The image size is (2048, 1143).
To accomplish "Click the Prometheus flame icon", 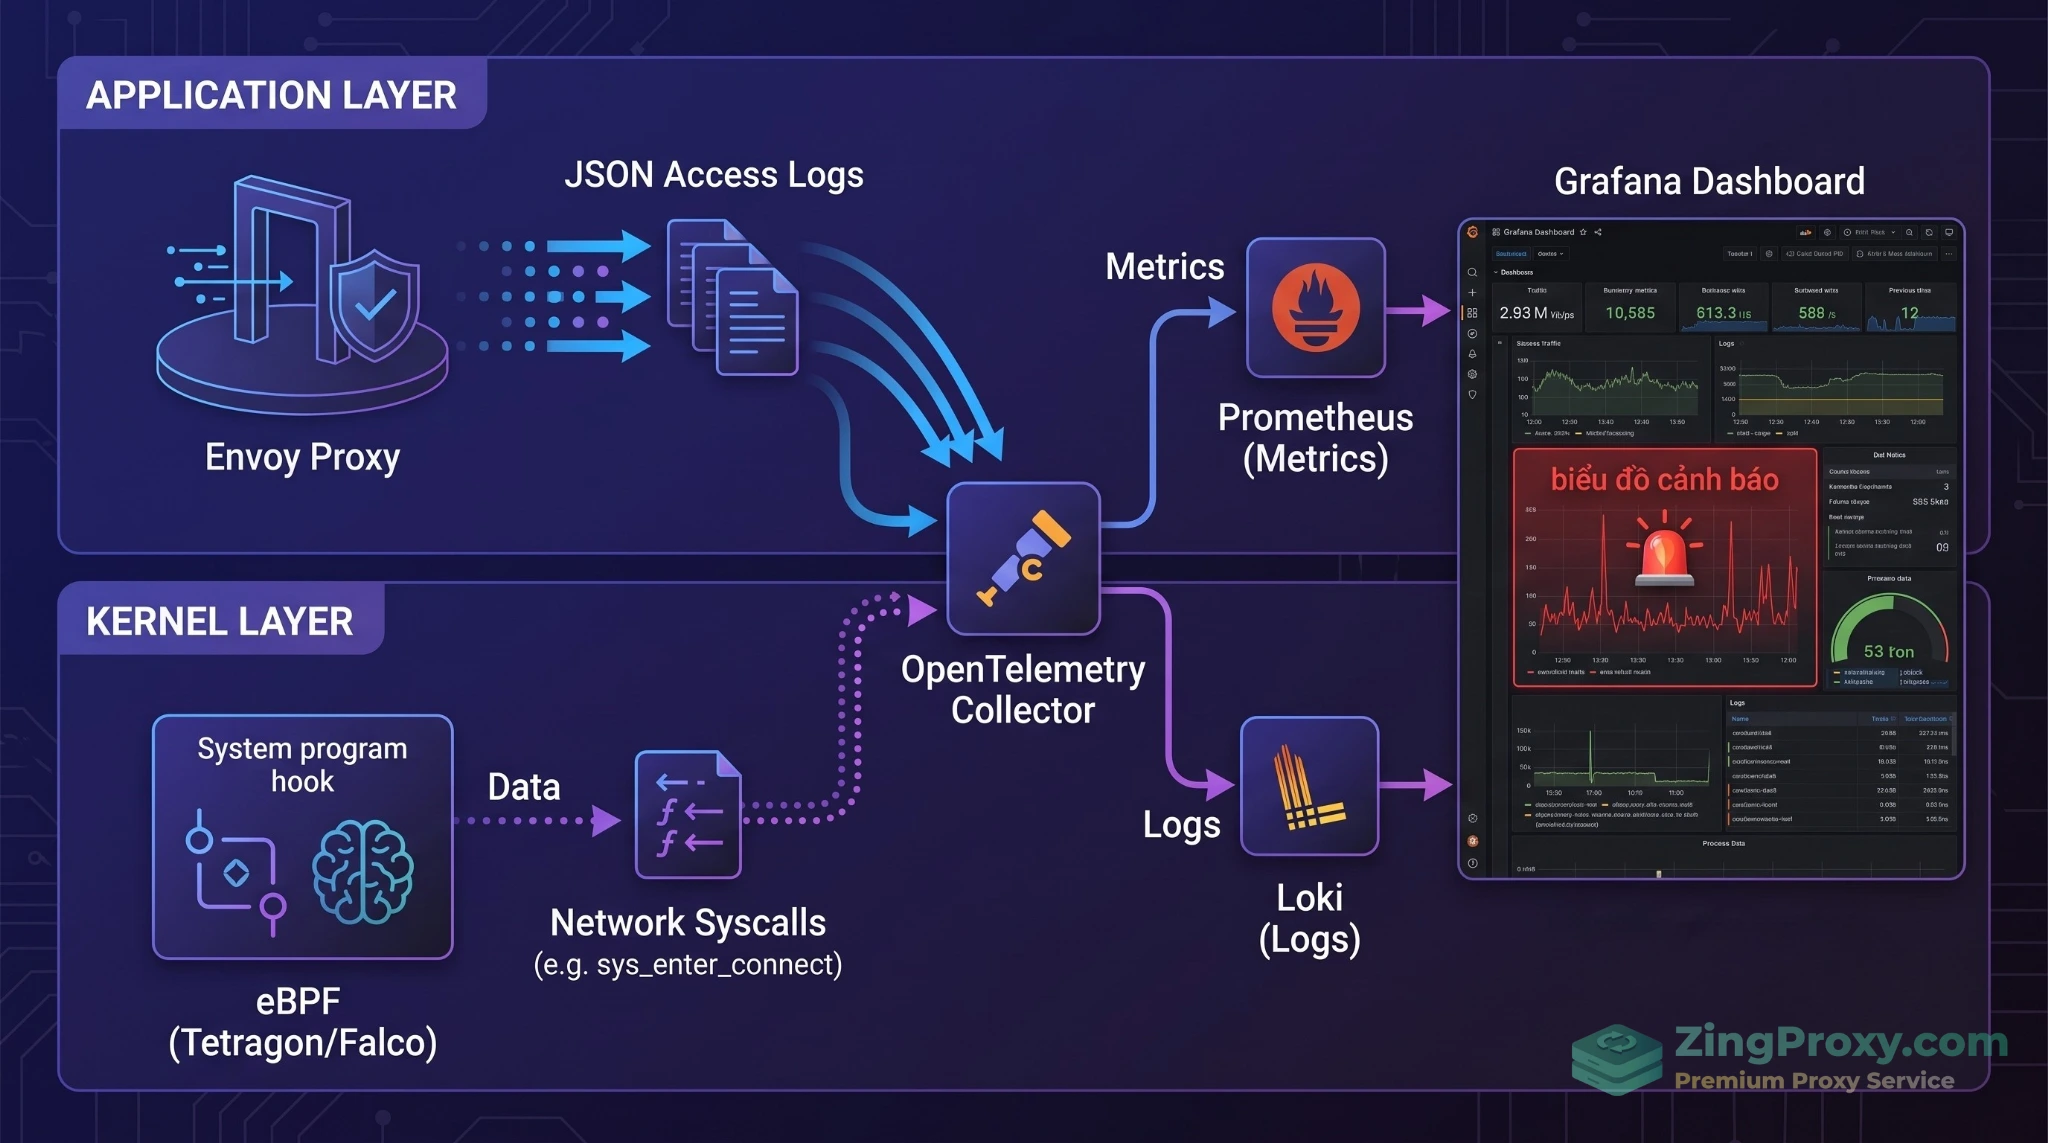I will pos(1315,307).
